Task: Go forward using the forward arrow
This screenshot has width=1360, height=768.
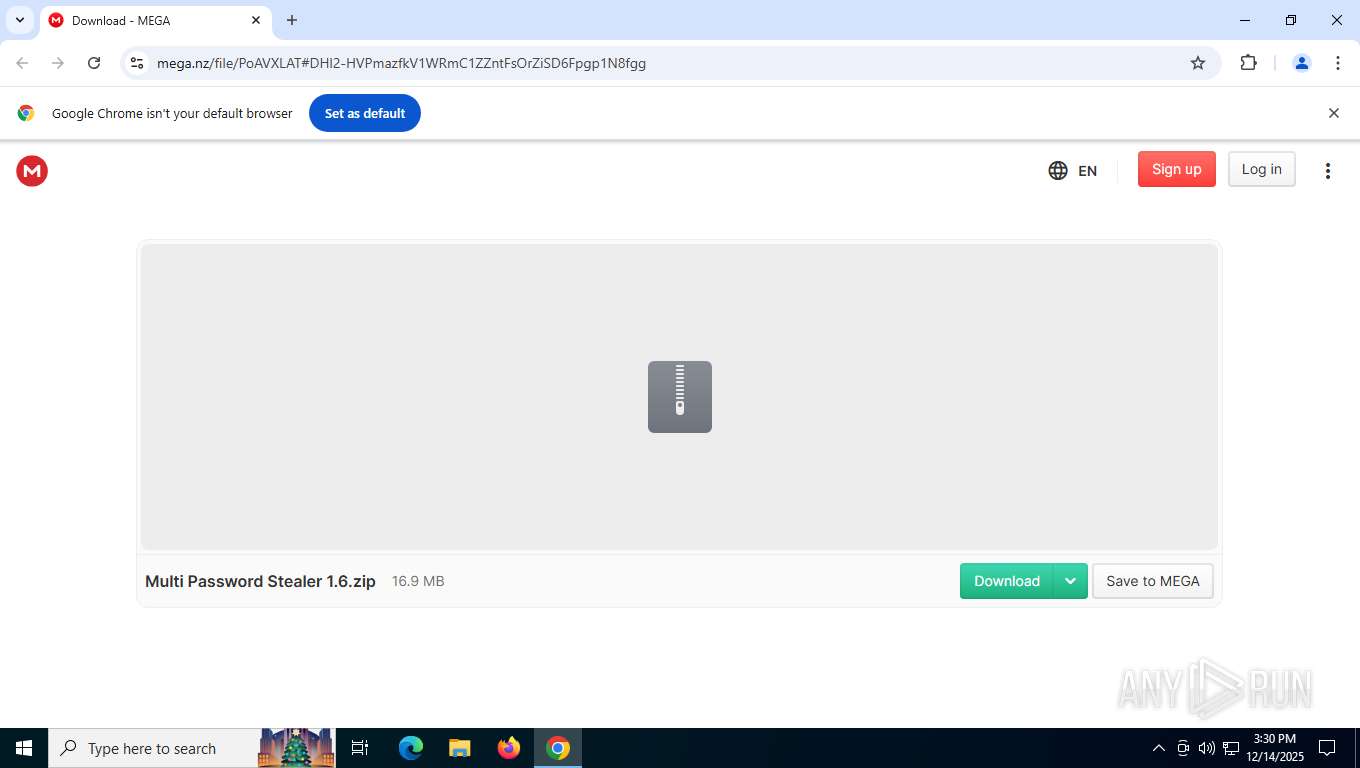Action: point(58,63)
